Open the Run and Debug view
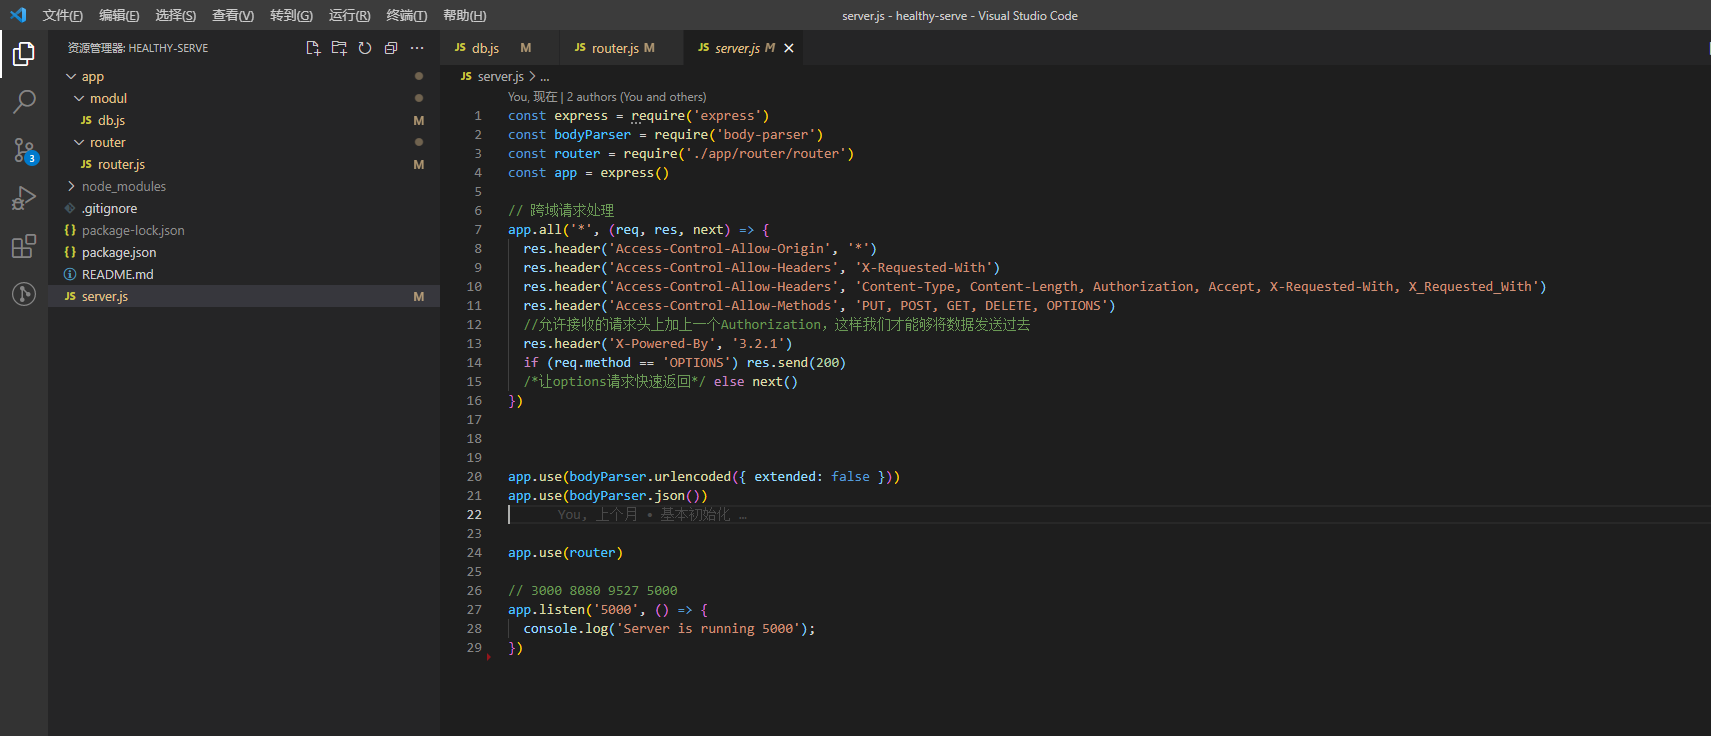The image size is (1711, 736). (x=24, y=198)
